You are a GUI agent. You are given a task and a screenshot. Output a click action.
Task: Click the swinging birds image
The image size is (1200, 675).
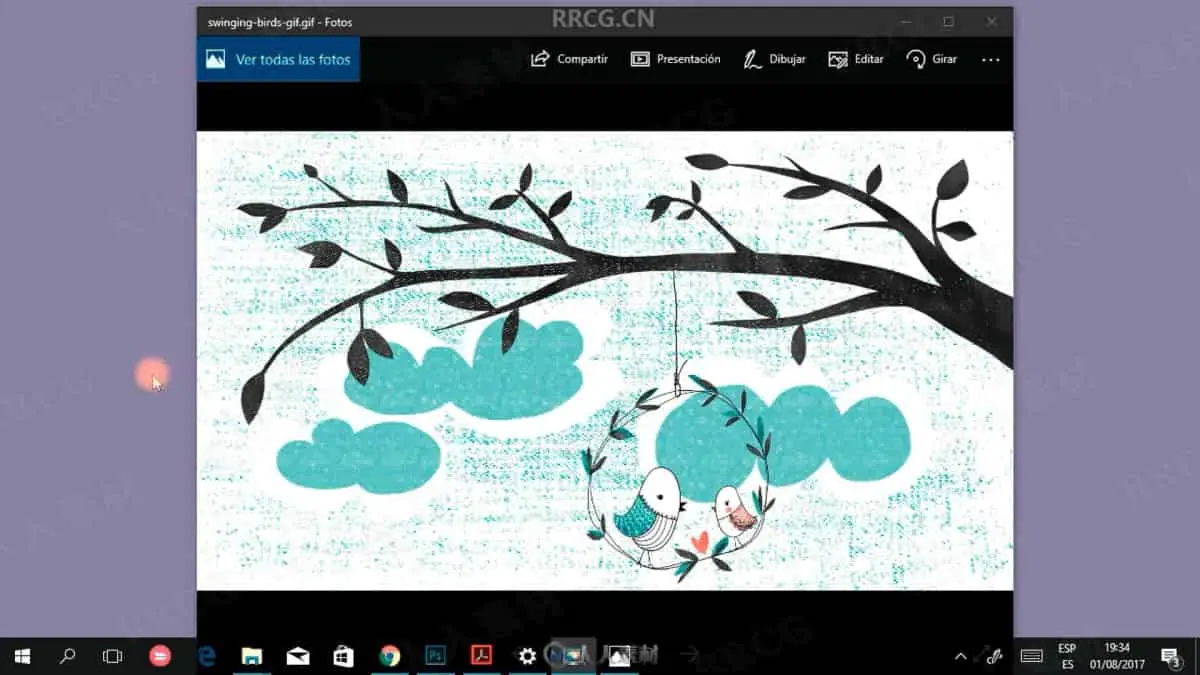pyautogui.click(x=605, y=361)
